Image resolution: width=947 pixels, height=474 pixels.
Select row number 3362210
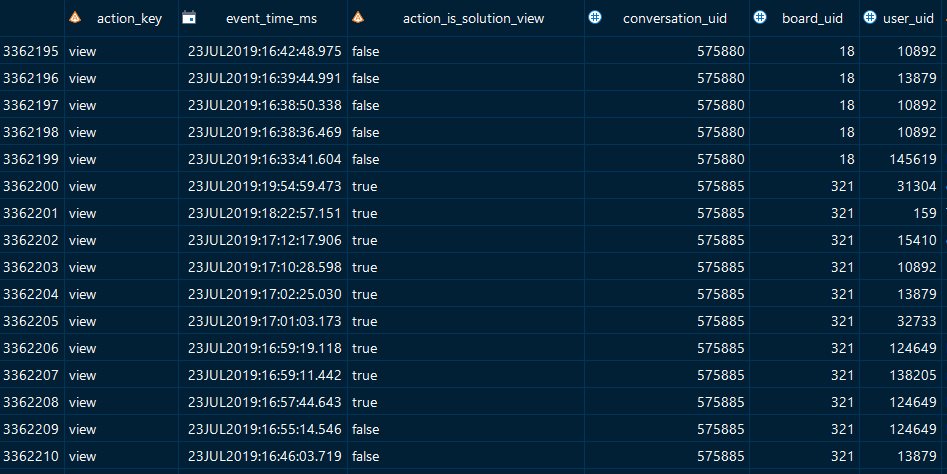31,456
